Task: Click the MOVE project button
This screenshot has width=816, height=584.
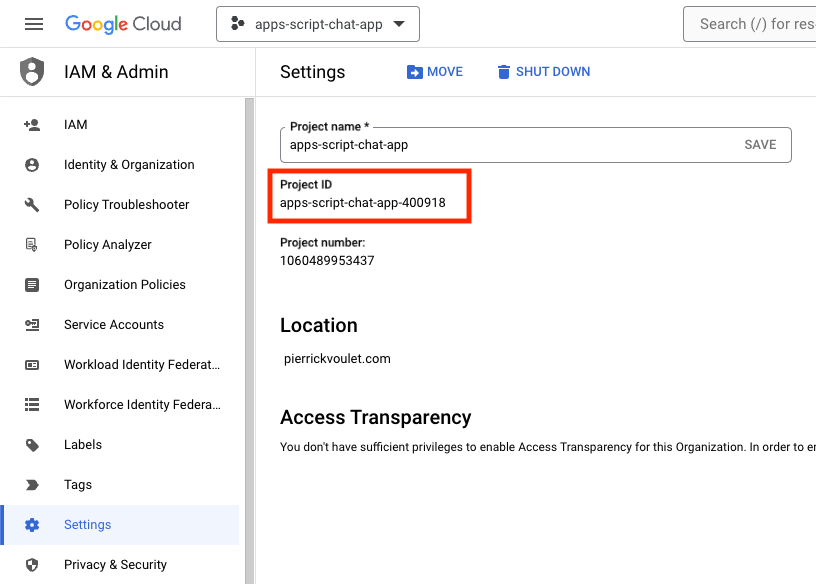Action: point(435,72)
